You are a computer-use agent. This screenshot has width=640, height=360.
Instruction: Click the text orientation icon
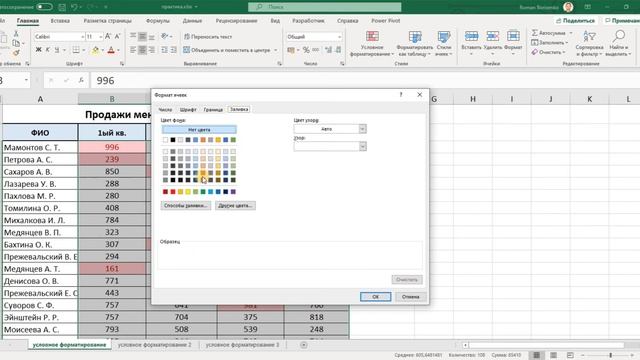pos(164,37)
